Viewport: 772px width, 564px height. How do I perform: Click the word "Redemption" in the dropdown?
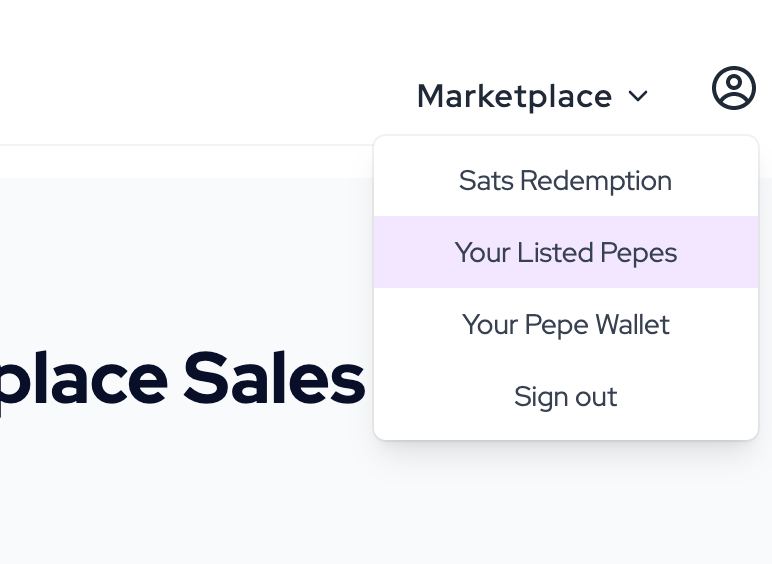point(596,181)
